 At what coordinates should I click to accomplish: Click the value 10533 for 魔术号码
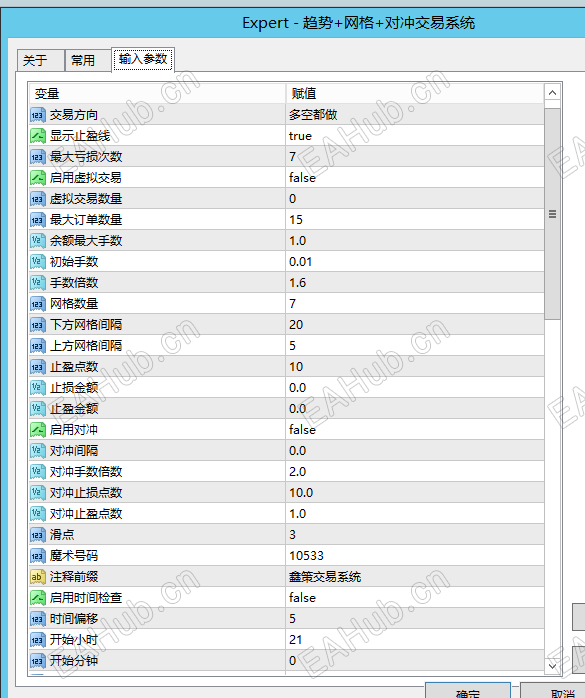pyautogui.click(x=306, y=556)
